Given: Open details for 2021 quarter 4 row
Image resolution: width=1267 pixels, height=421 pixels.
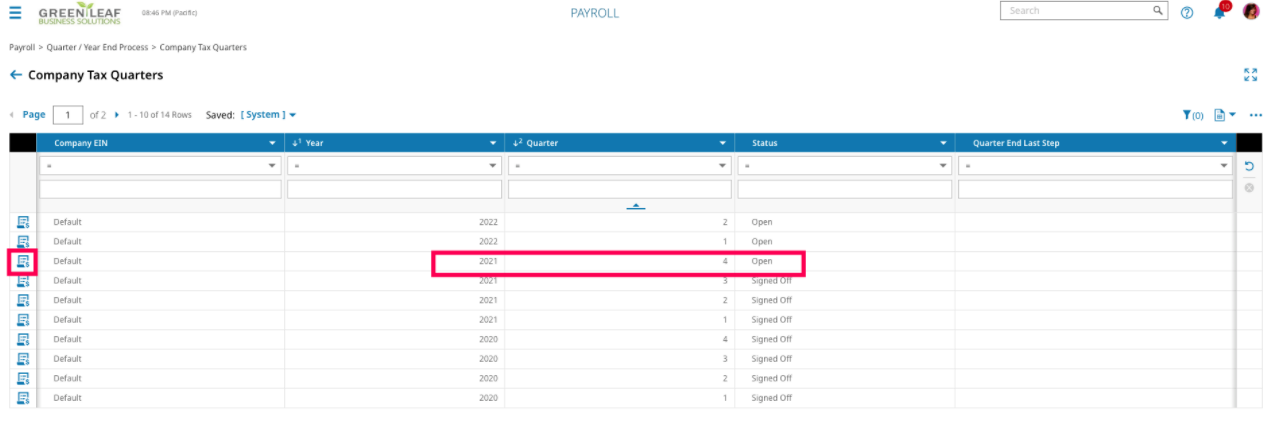Looking at the screenshot, I should (23, 261).
